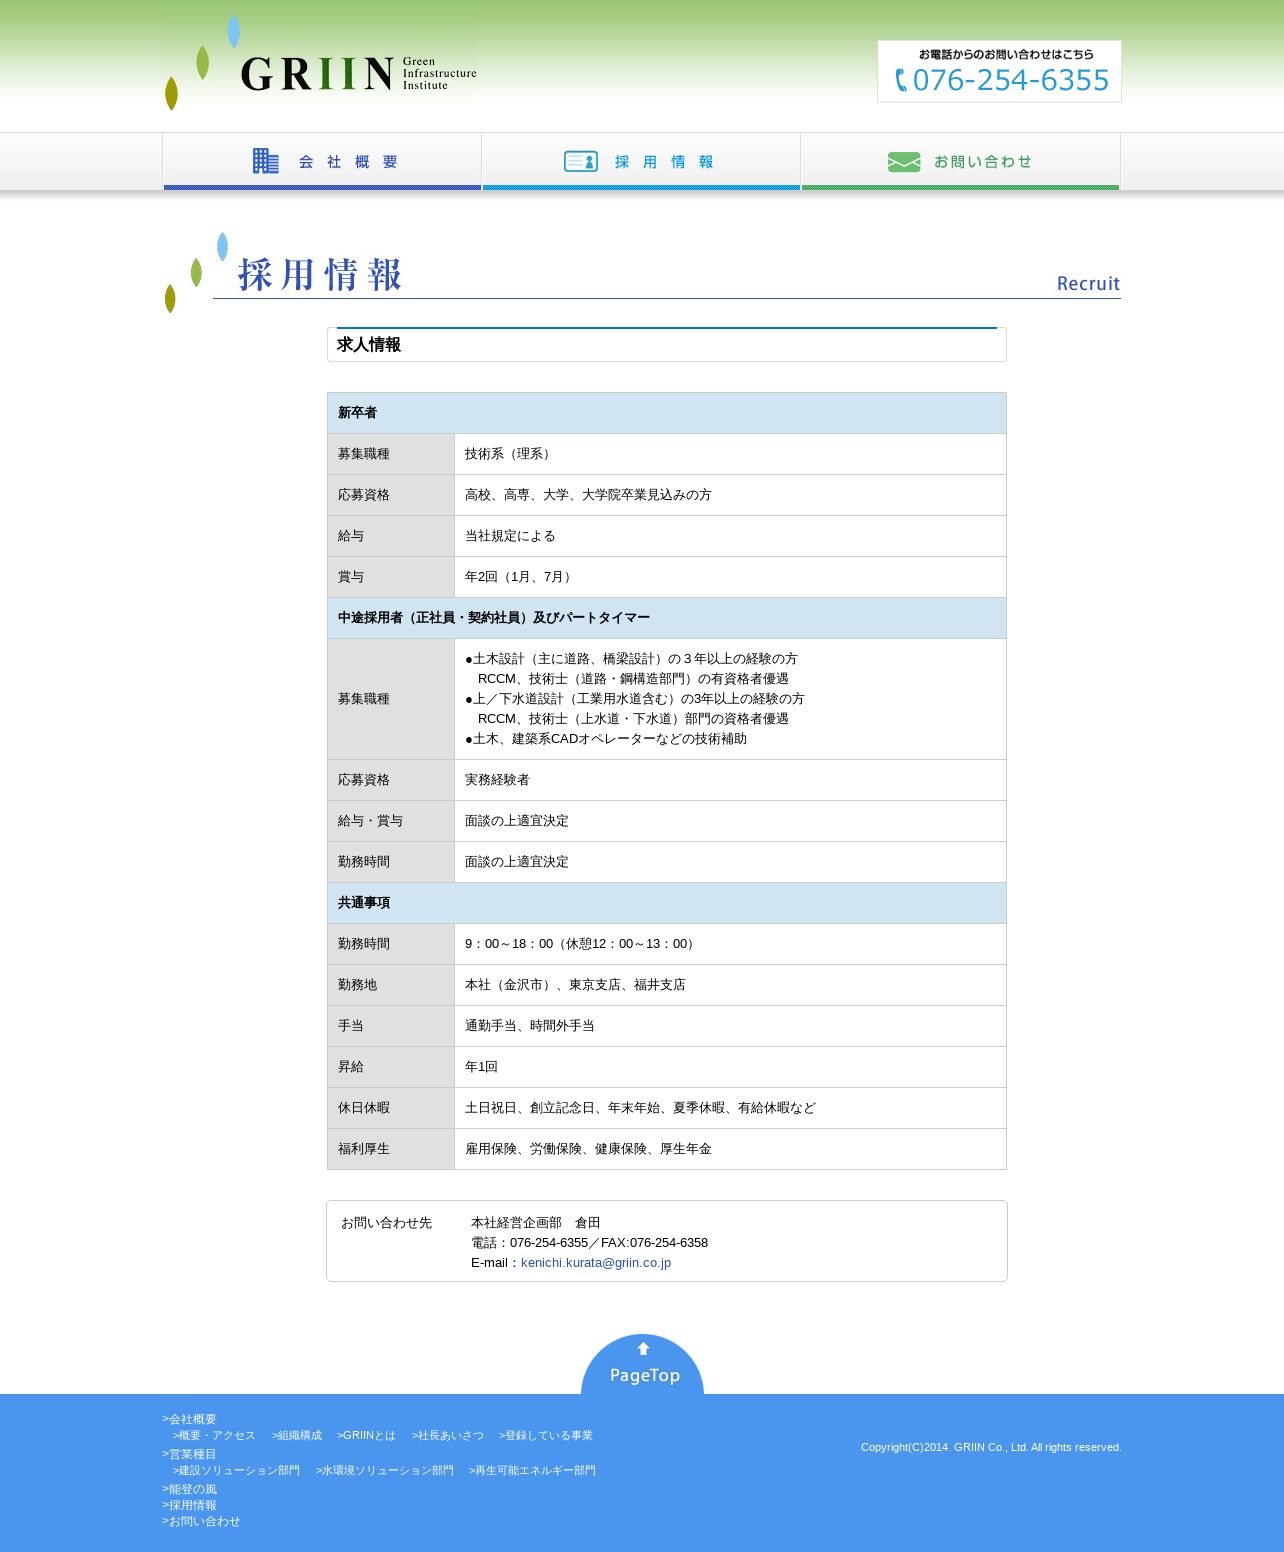This screenshot has height=1552, width=1284.
Task: Click the 技術系（理系） cell
Action: (730, 454)
